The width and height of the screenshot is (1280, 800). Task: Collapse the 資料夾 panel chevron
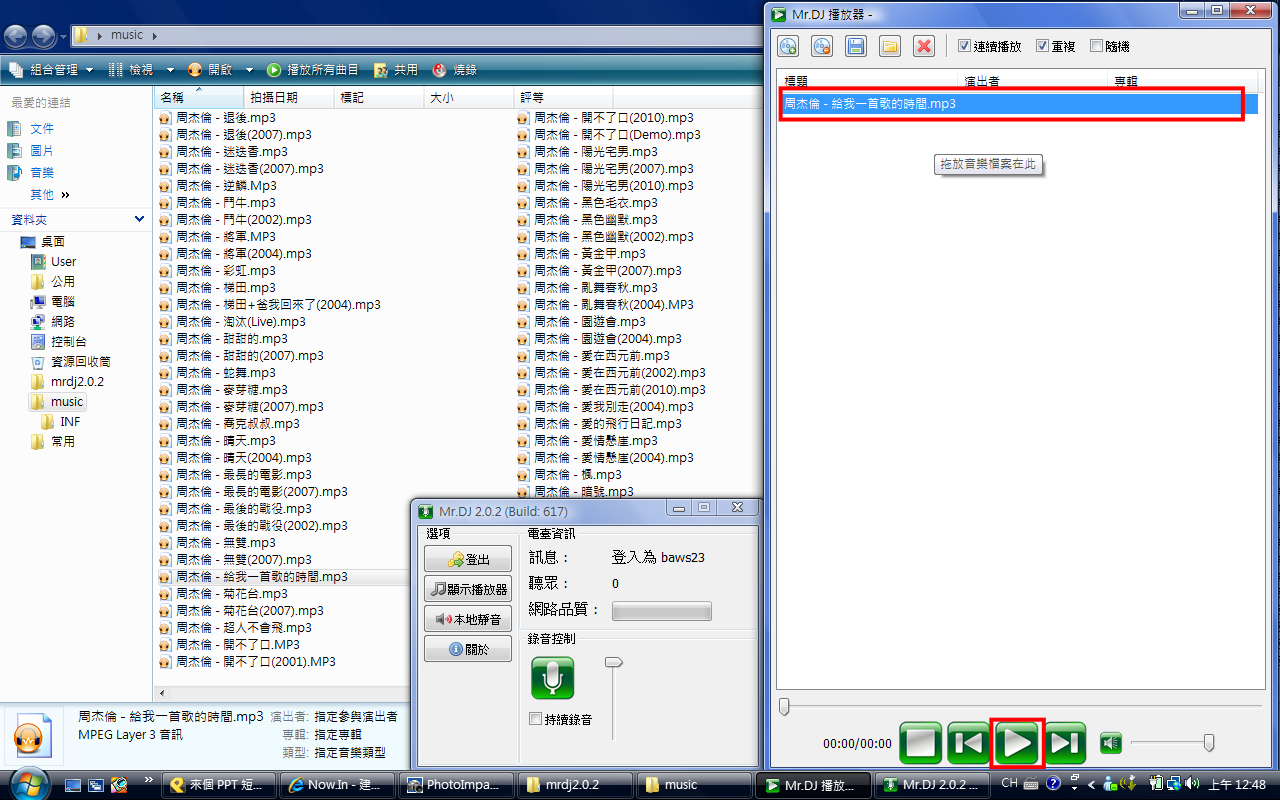pyautogui.click(x=139, y=219)
